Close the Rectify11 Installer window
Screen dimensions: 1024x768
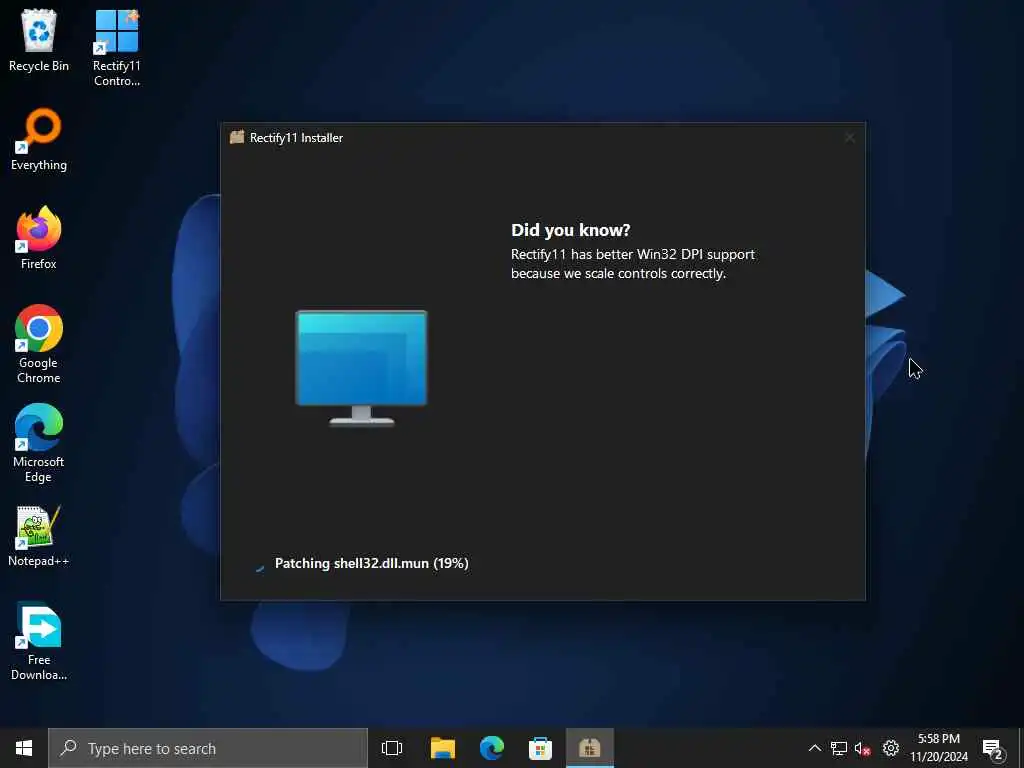tap(849, 138)
